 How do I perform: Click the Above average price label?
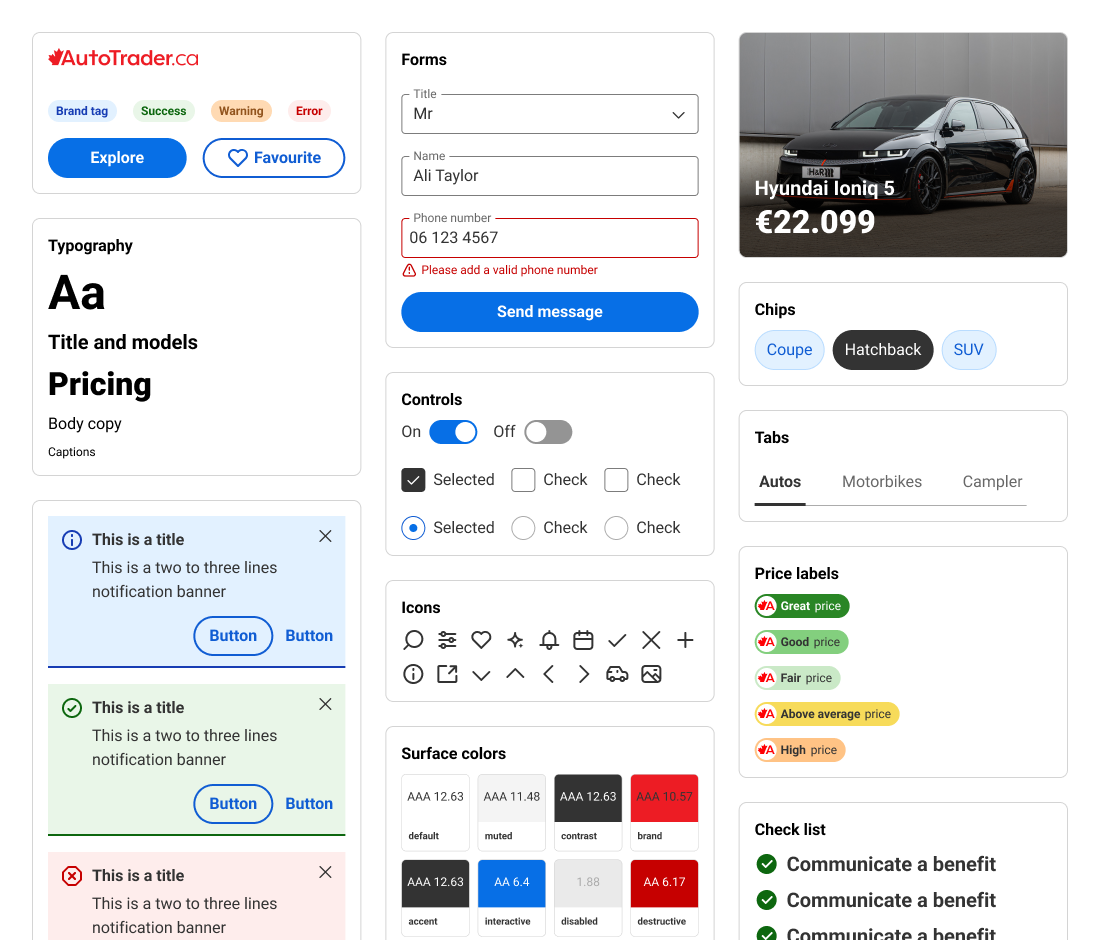tap(826, 714)
